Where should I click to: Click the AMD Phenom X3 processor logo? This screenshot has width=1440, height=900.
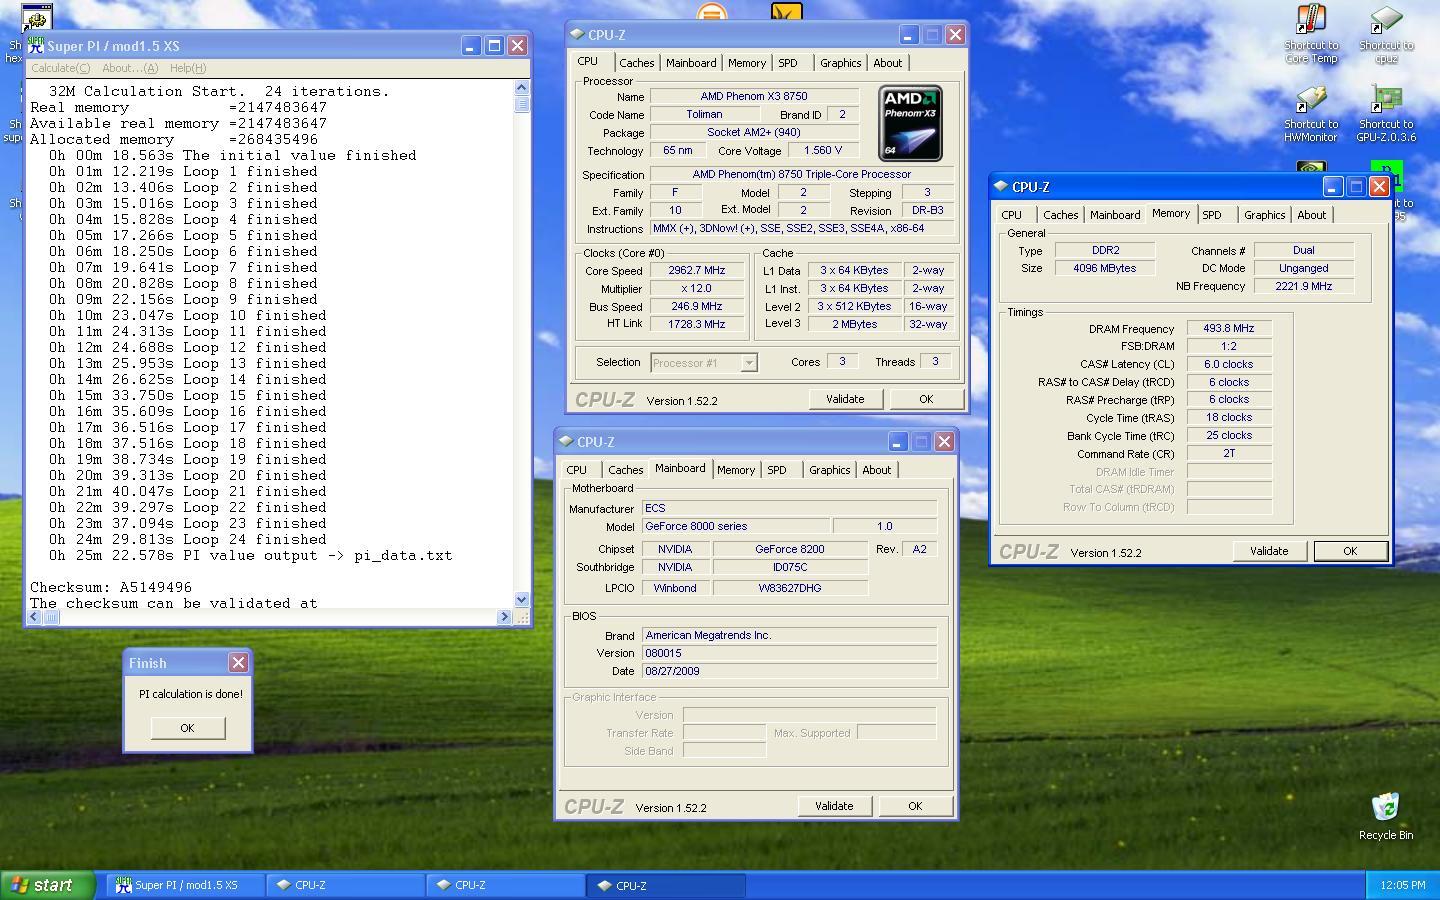click(910, 123)
